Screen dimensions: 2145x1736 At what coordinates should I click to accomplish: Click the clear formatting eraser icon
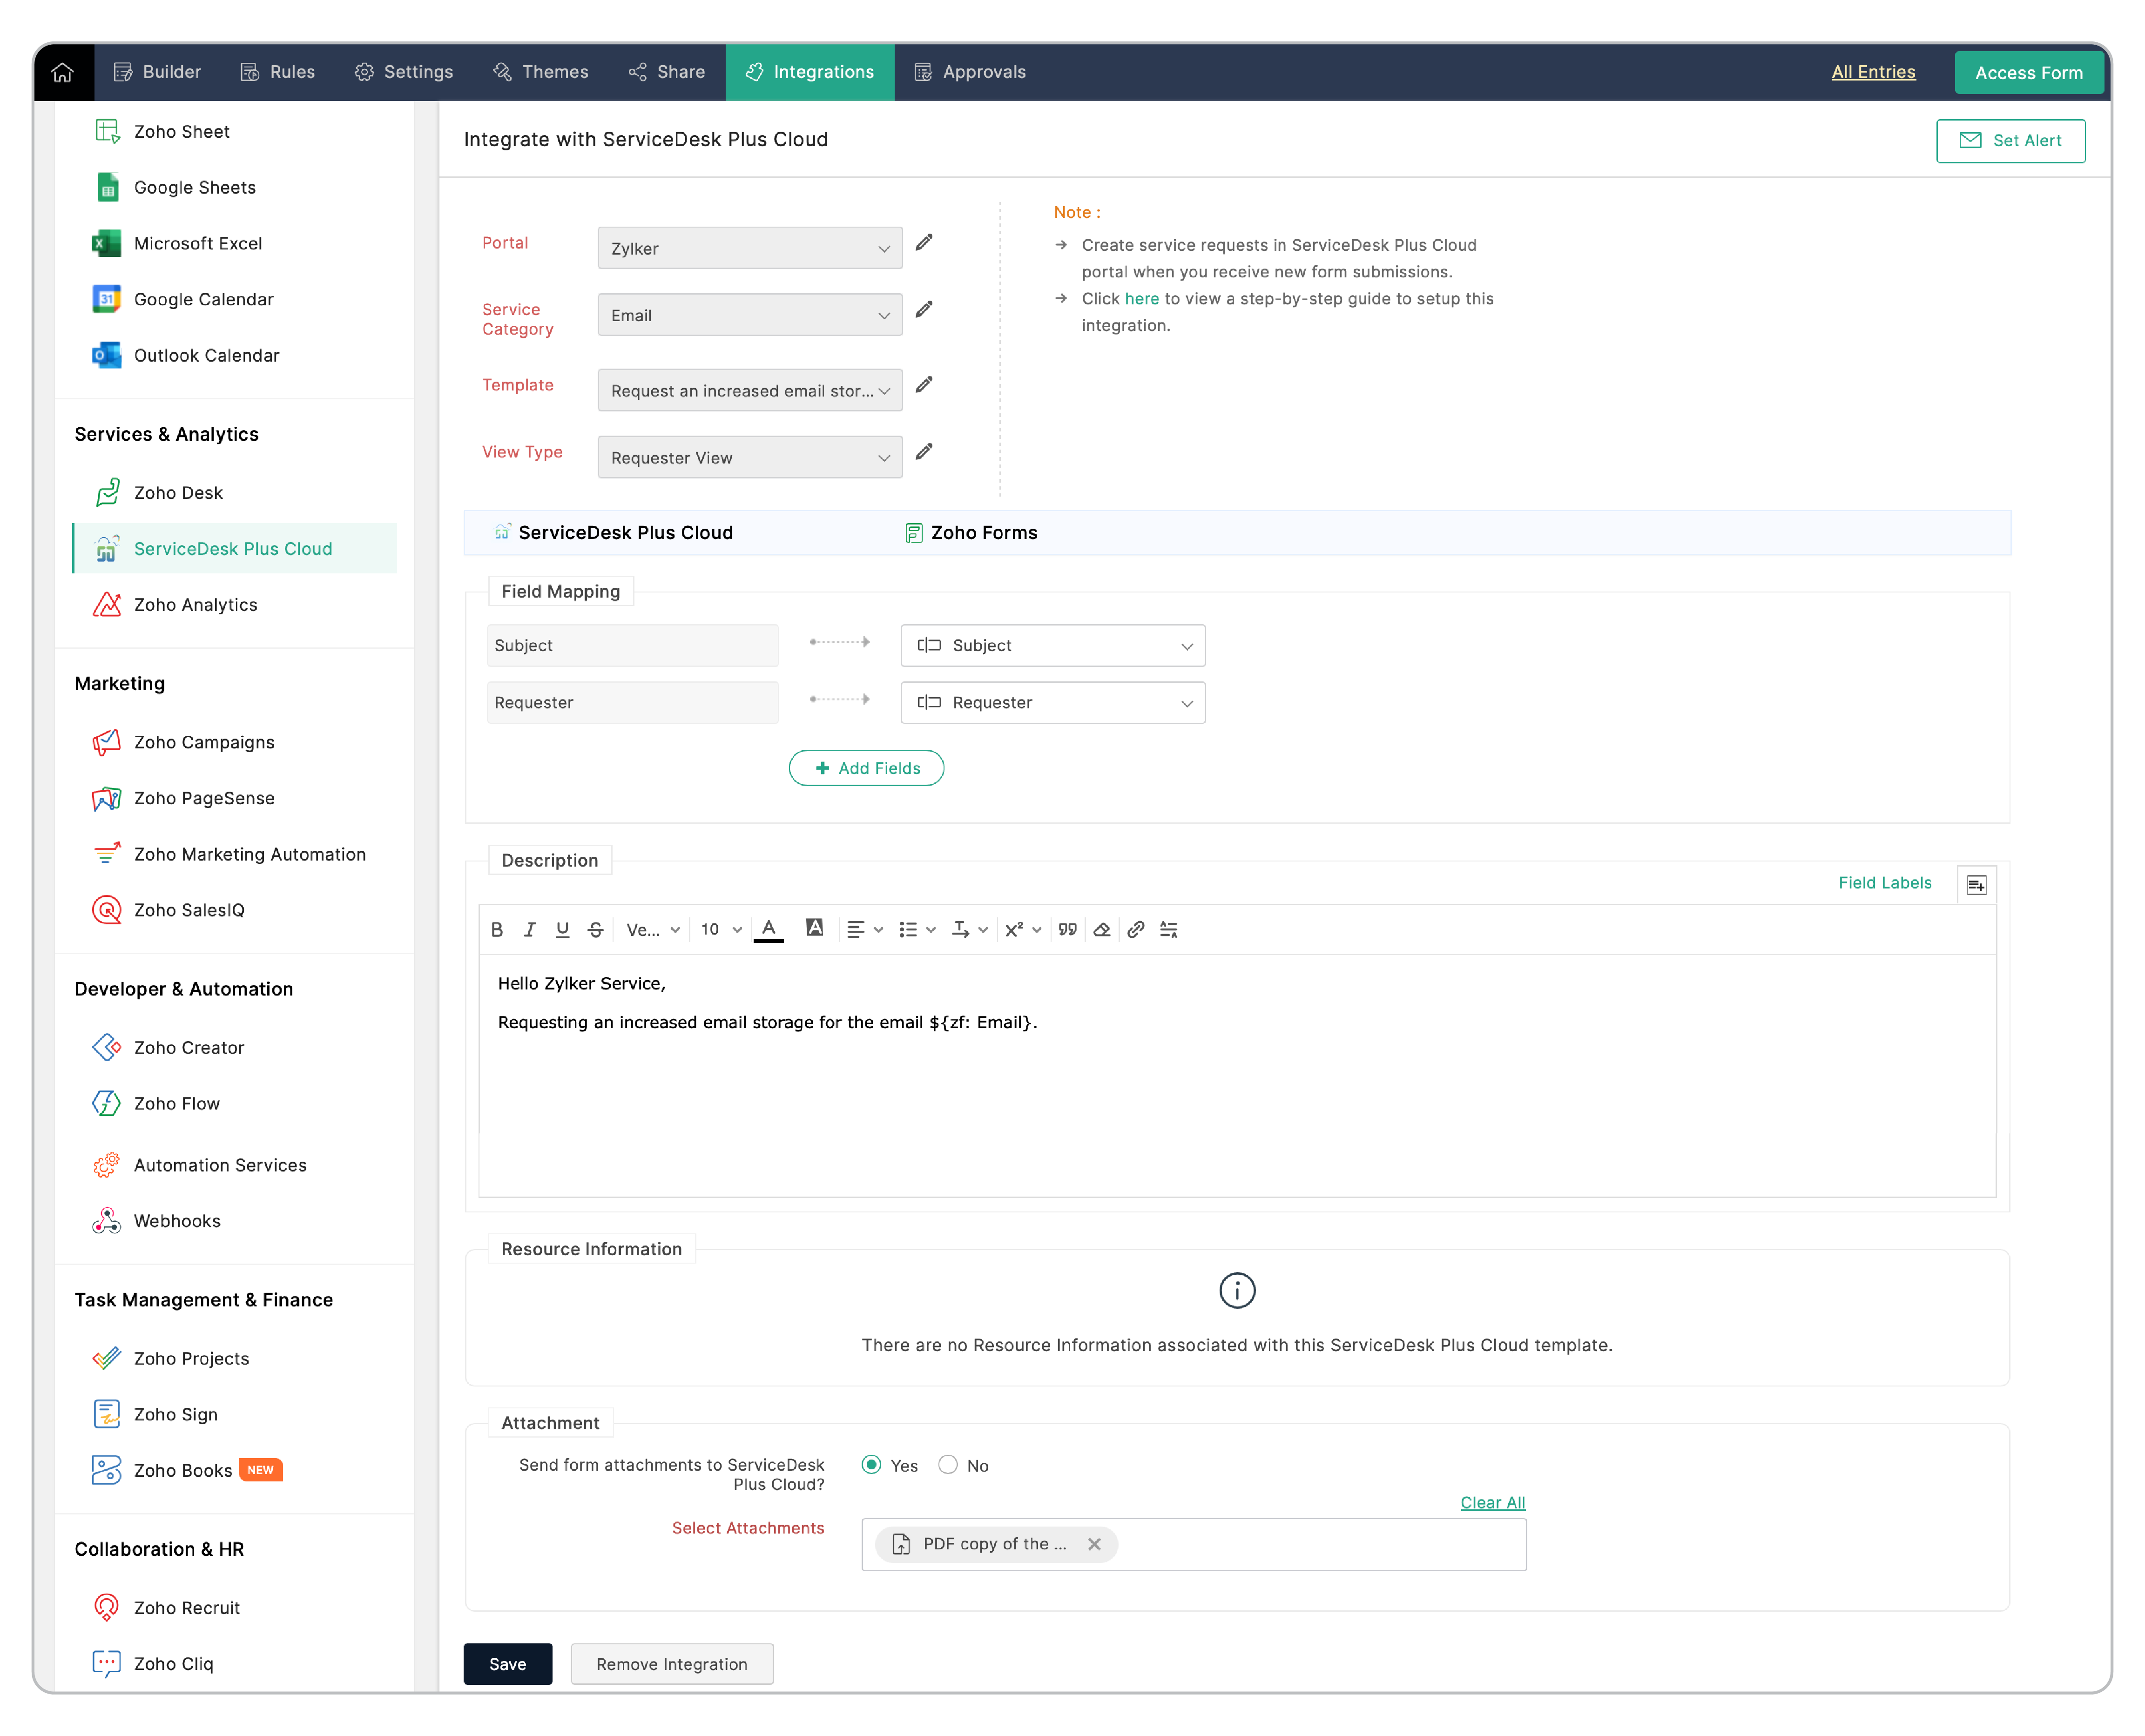1101,929
